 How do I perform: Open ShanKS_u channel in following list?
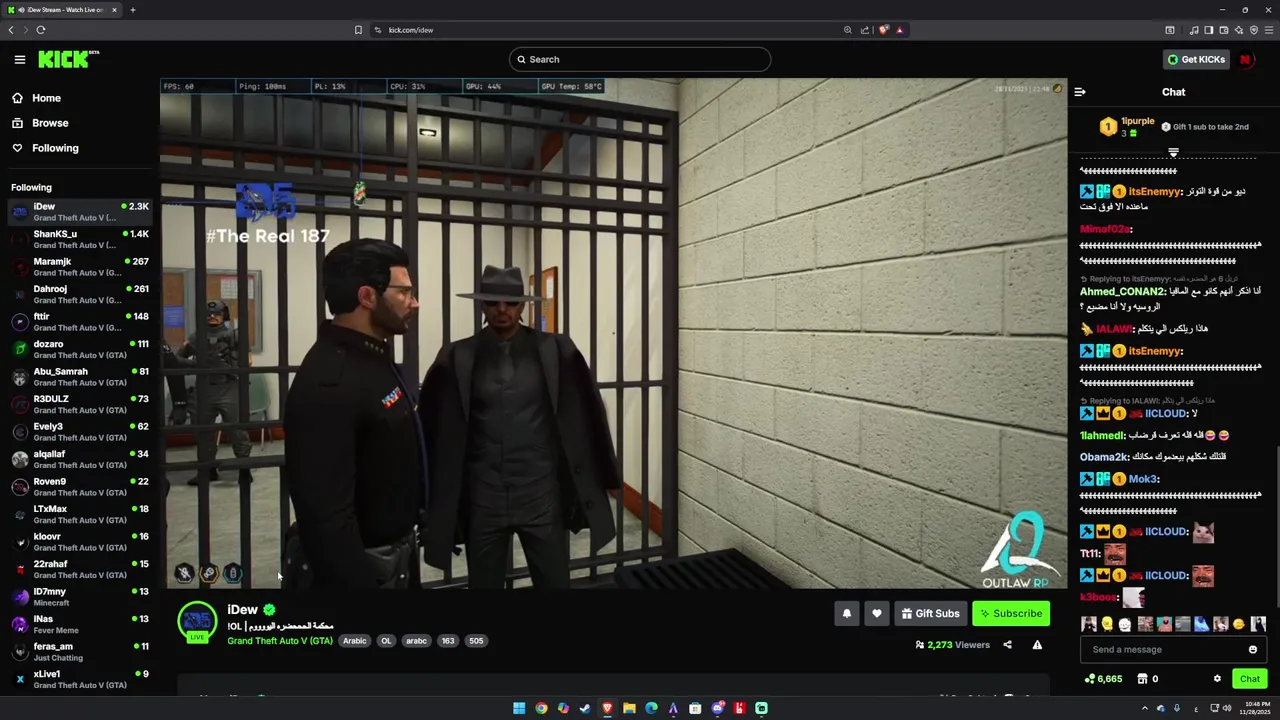click(x=80, y=239)
